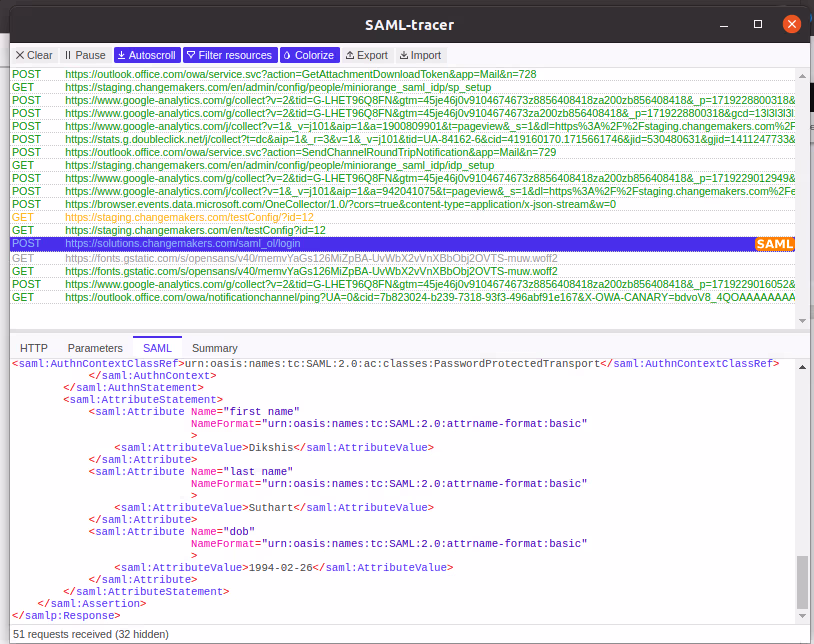This screenshot has width=814, height=644.
Task: Select the orange GET testConfig/?id=12 request
Action: [402, 217]
